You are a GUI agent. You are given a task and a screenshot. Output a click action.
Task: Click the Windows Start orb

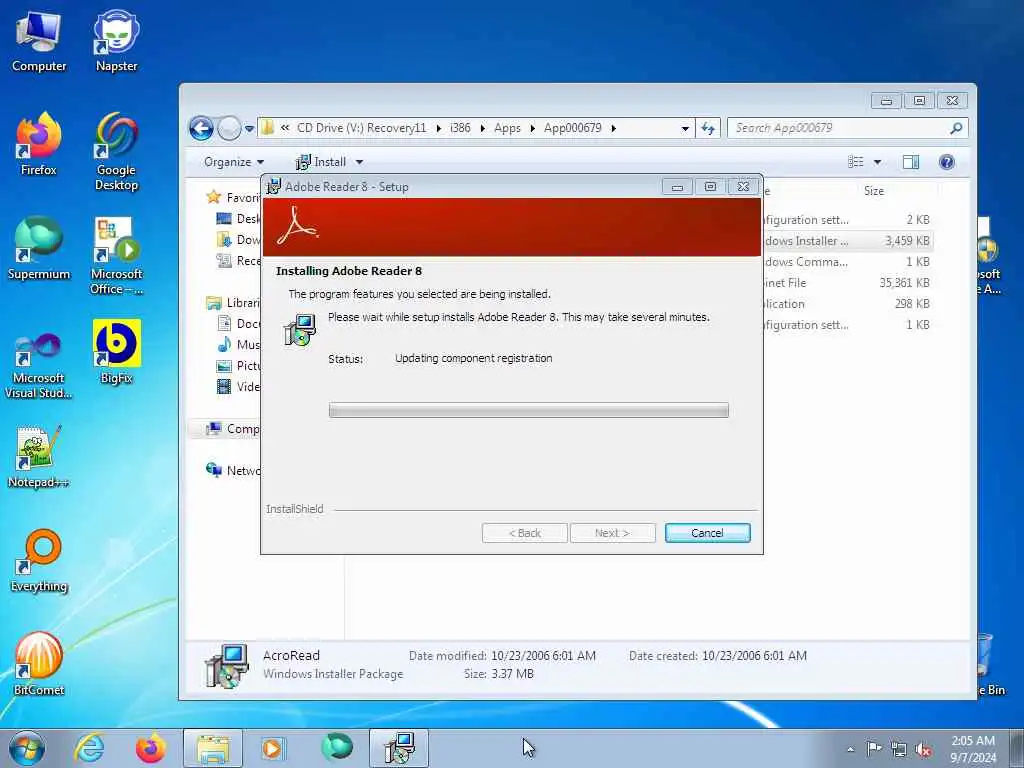(x=27, y=748)
